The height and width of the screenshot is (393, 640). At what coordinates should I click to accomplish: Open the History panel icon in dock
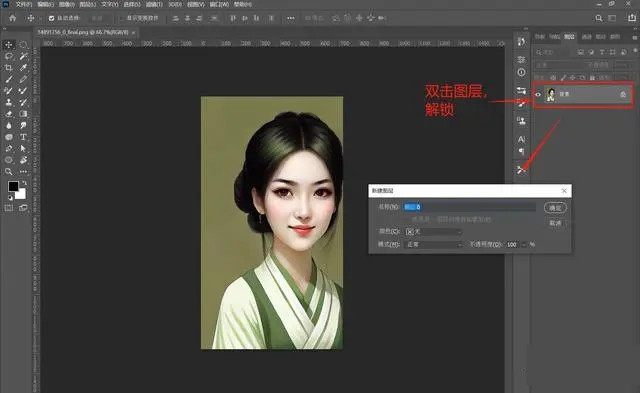point(521,42)
